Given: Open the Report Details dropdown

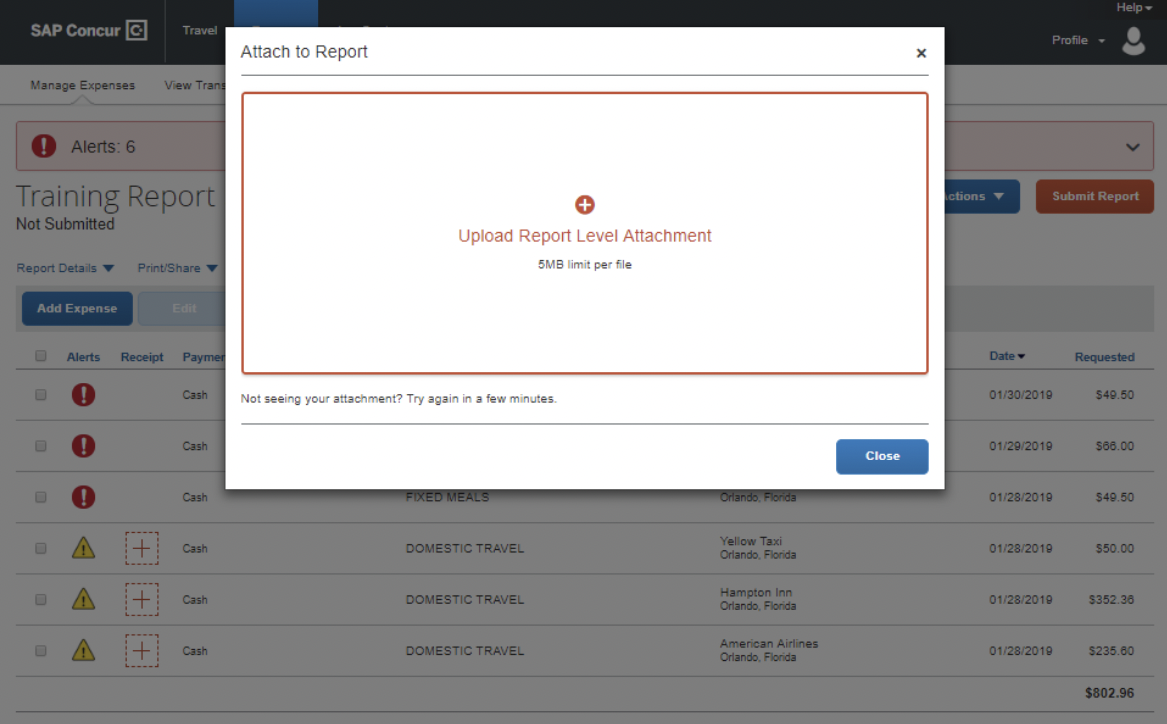Looking at the screenshot, I should pyautogui.click(x=66, y=268).
